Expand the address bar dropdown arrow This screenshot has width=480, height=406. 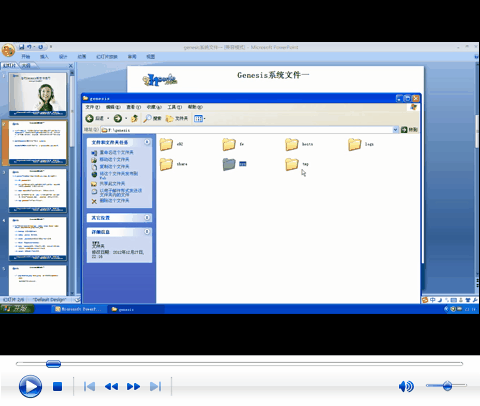[395, 130]
